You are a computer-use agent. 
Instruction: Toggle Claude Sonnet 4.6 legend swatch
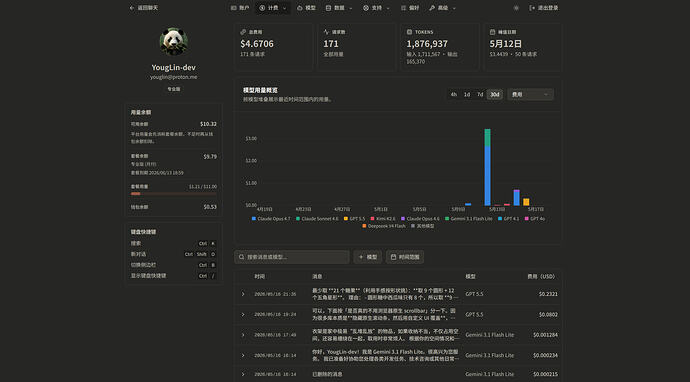pyautogui.click(x=298, y=219)
